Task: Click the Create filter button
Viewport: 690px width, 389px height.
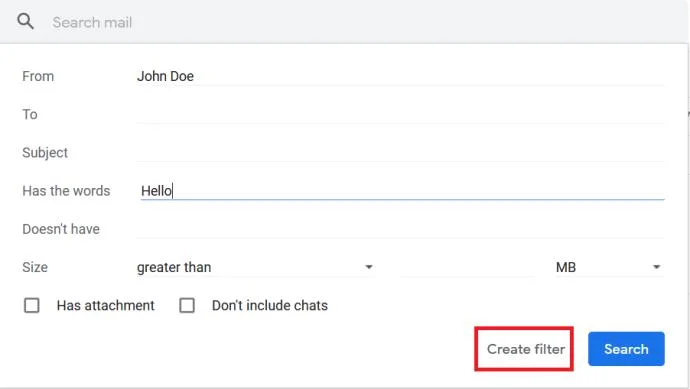Action: point(525,349)
